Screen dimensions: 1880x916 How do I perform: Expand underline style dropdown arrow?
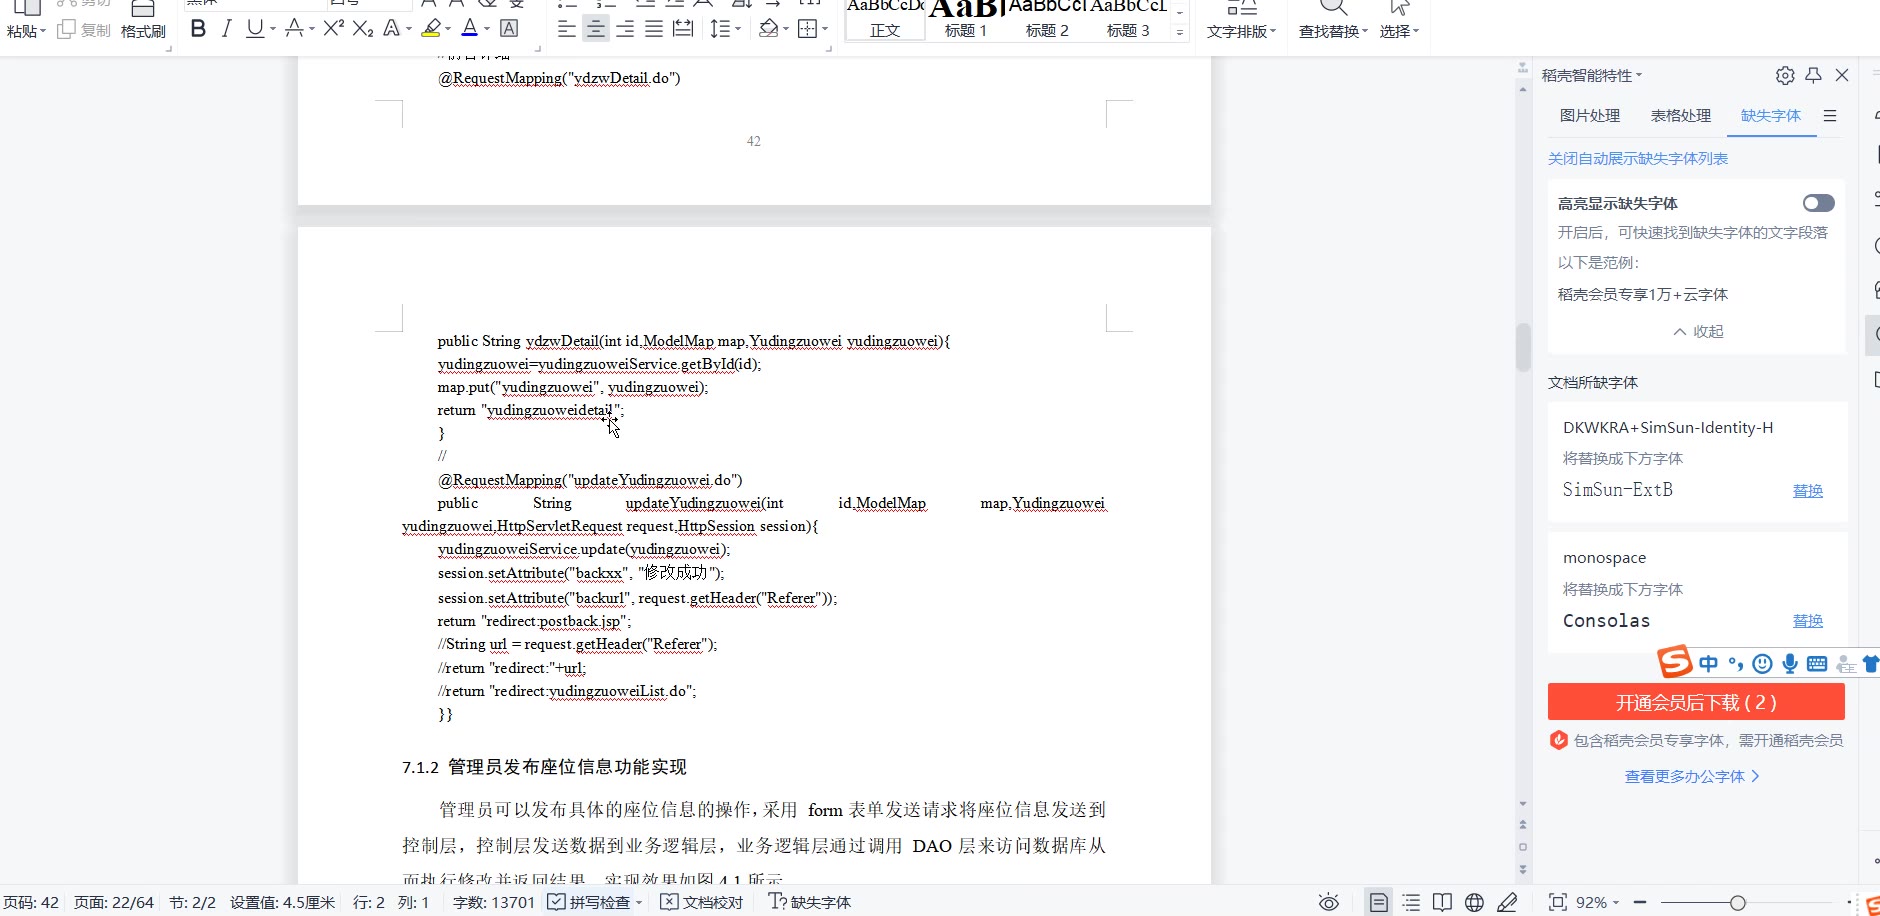[x=272, y=30]
